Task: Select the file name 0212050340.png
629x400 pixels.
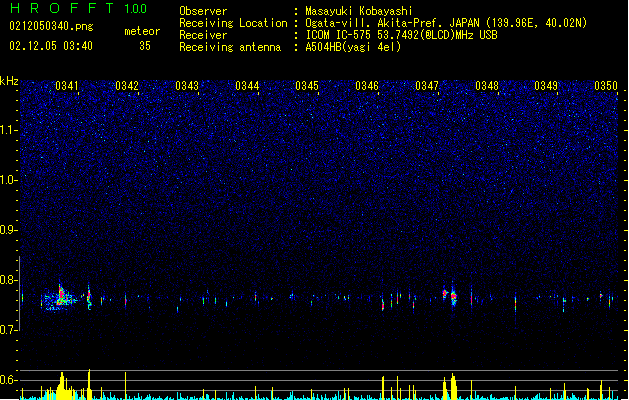Action: coord(51,27)
